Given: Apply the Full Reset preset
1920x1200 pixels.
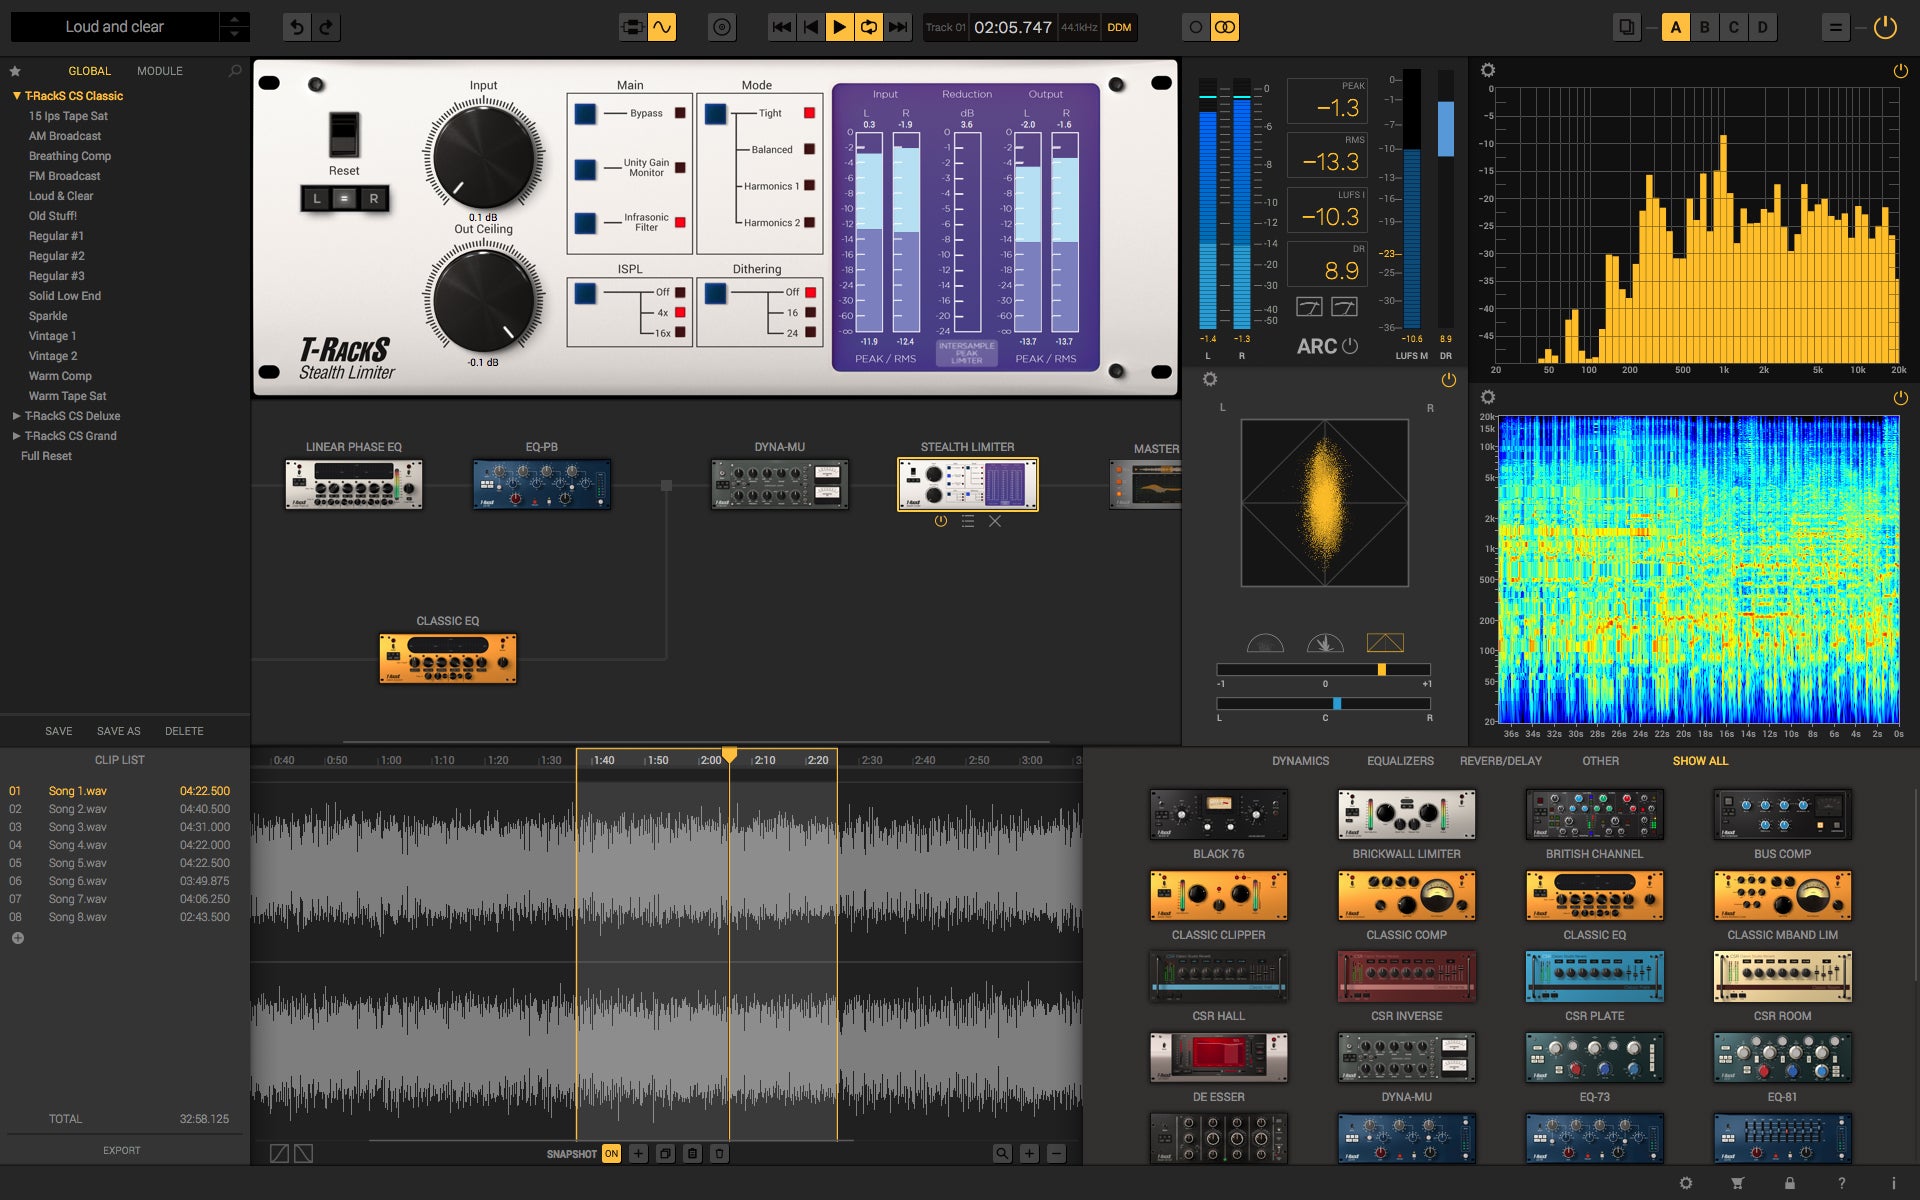Looking at the screenshot, I should pyautogui.click(x=45, y=455).
